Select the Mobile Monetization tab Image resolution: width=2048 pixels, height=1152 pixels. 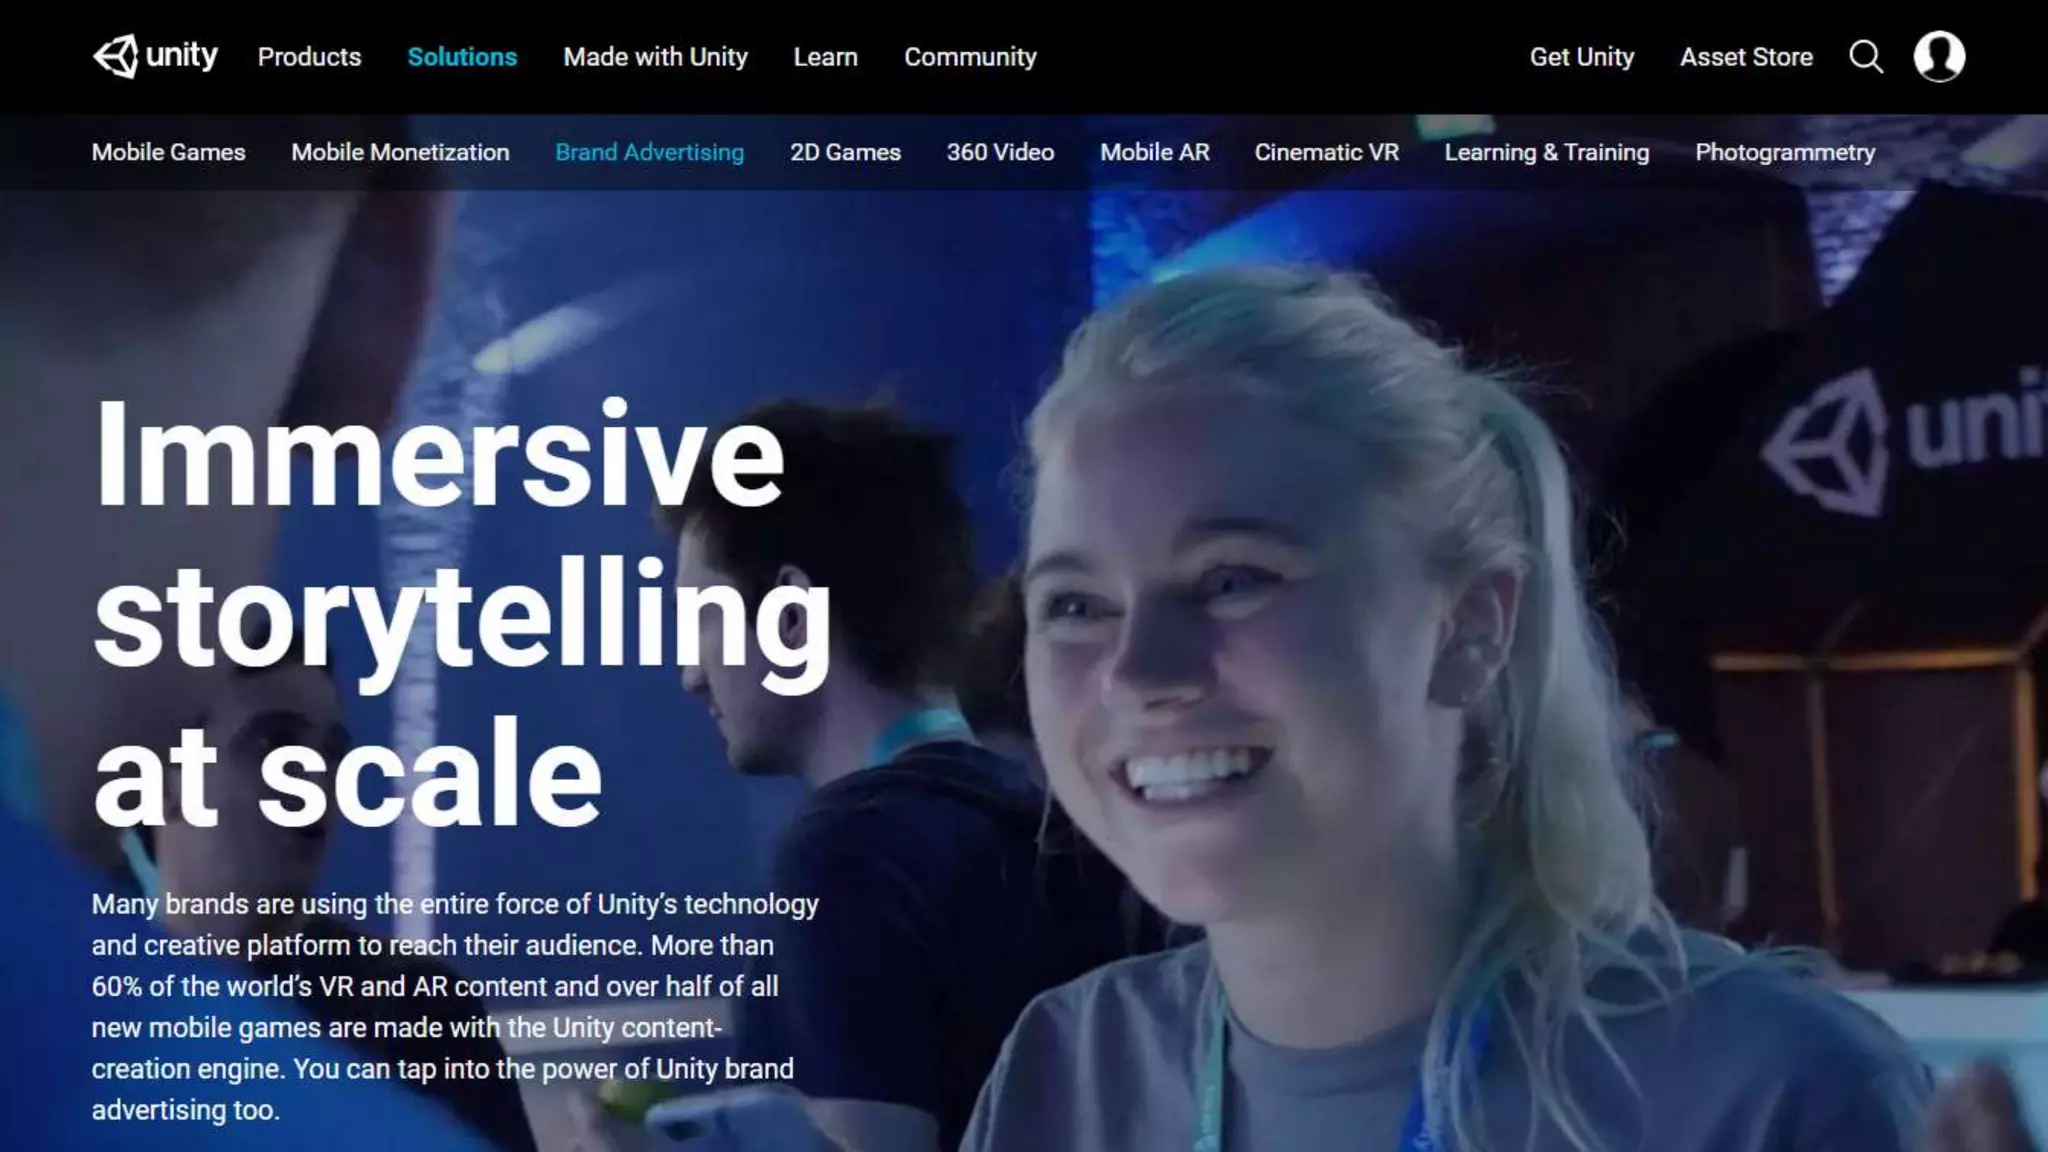pyautogui.click(x=400, y=152)
